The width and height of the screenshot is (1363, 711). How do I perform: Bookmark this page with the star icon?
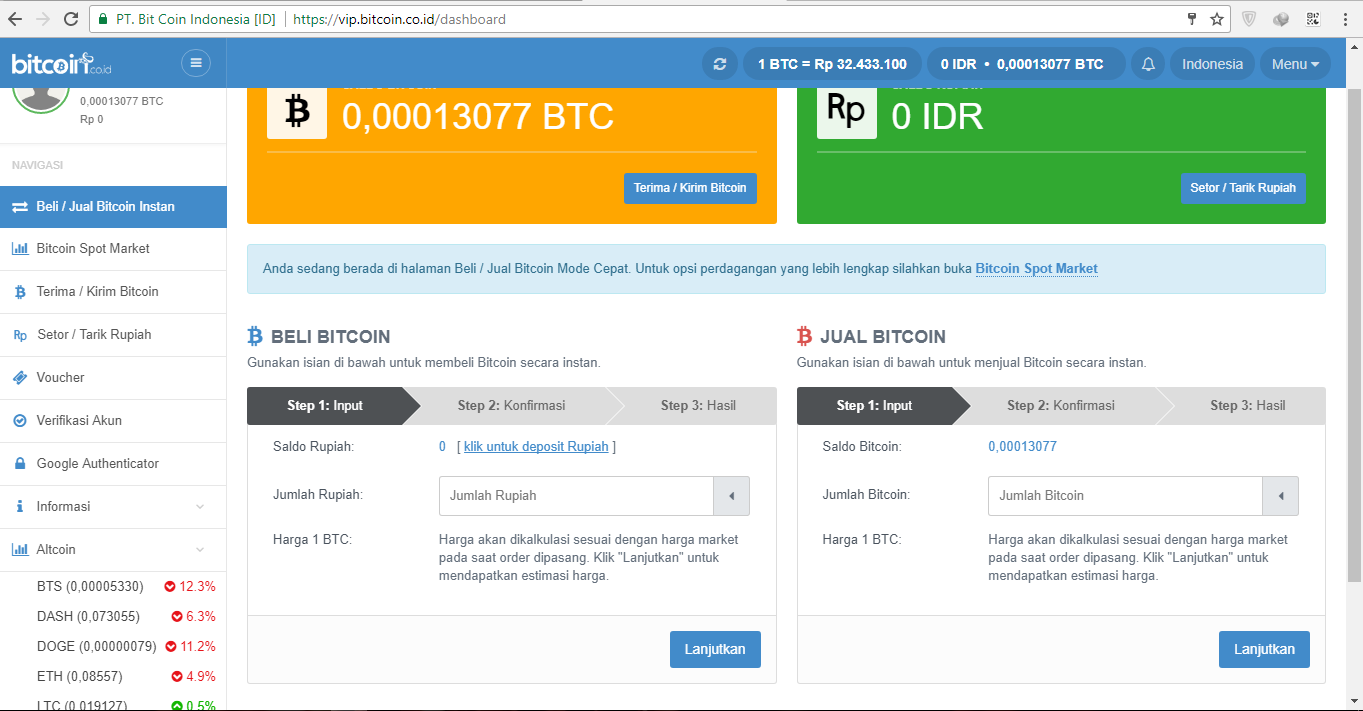(1217, 19)
